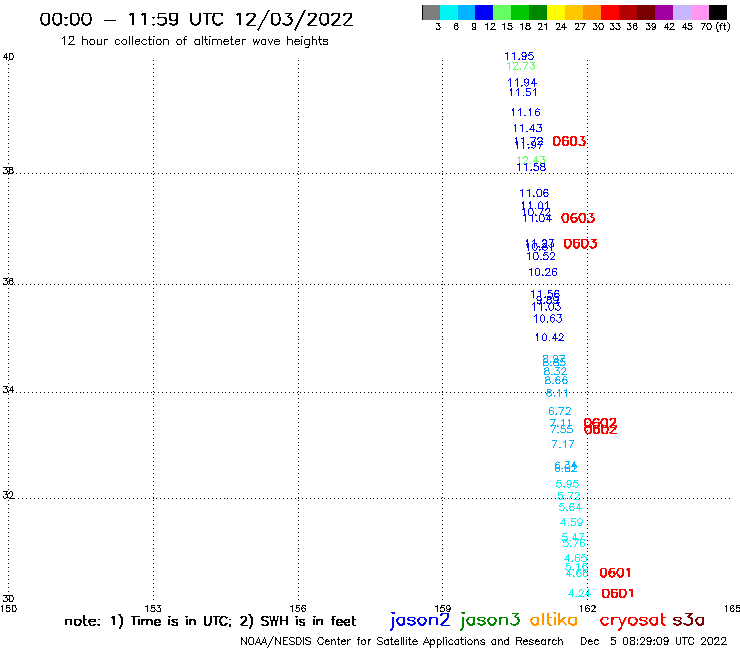Click the jason3 satellite label
Viewport: 740px width, 650px height.
(489, 620)
